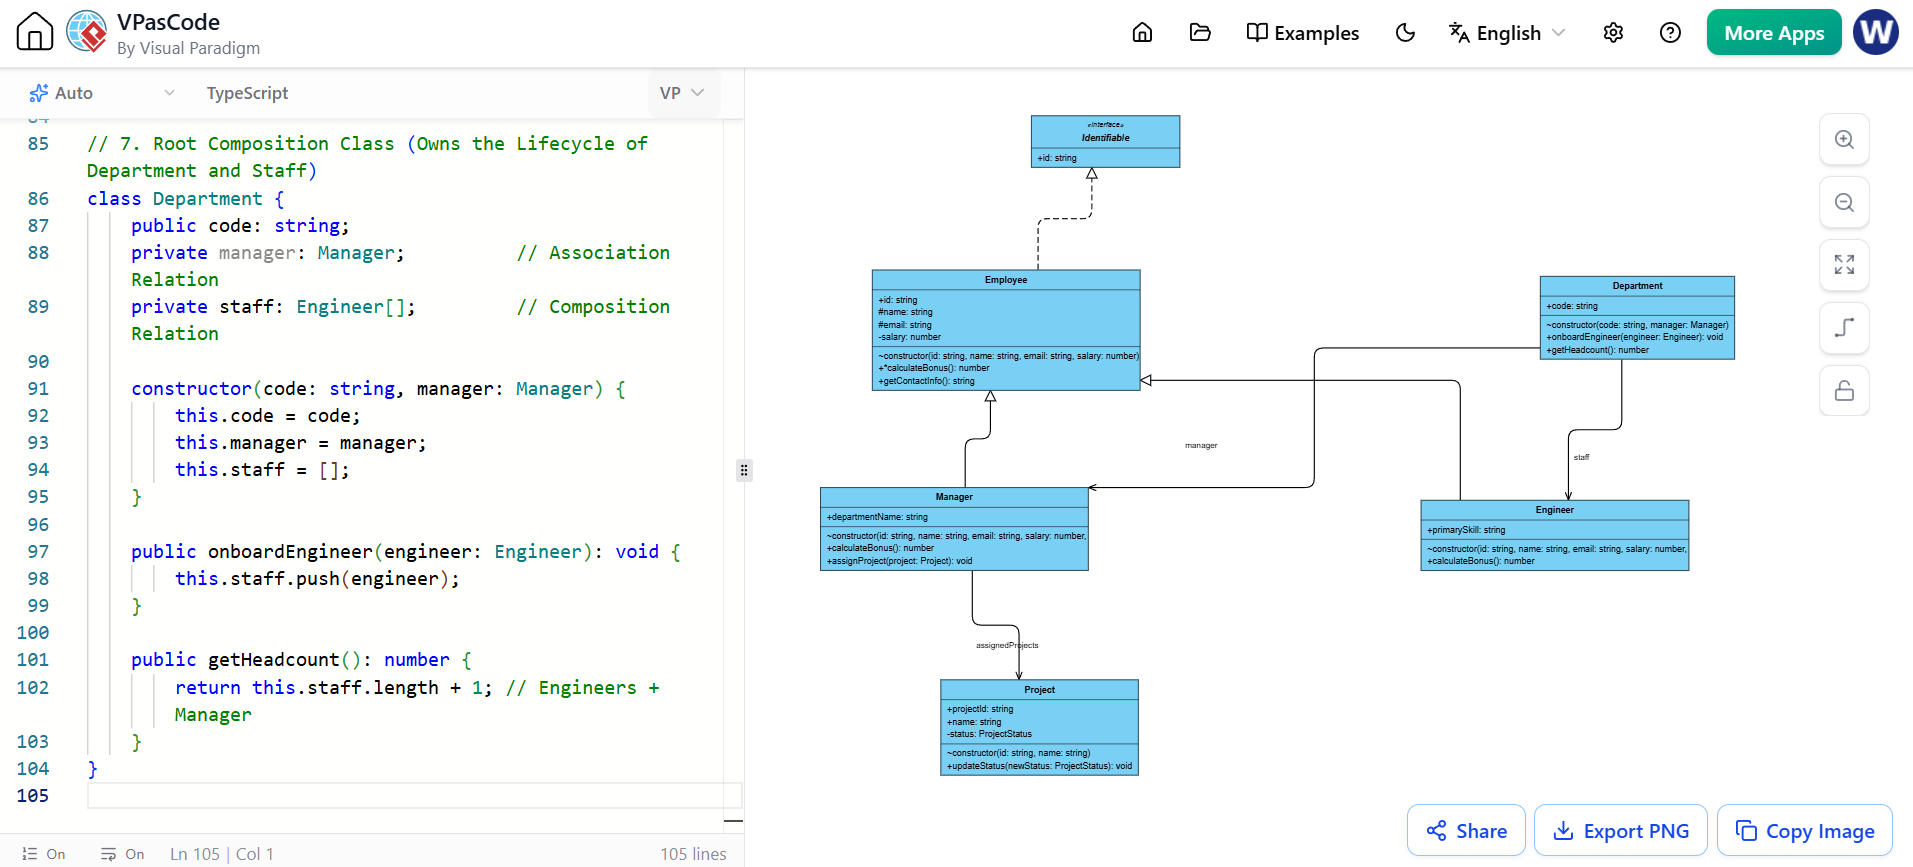Click the Copy Image button
The height and width of the screenshot is (867, 1913).
[x=1805, y=831]
